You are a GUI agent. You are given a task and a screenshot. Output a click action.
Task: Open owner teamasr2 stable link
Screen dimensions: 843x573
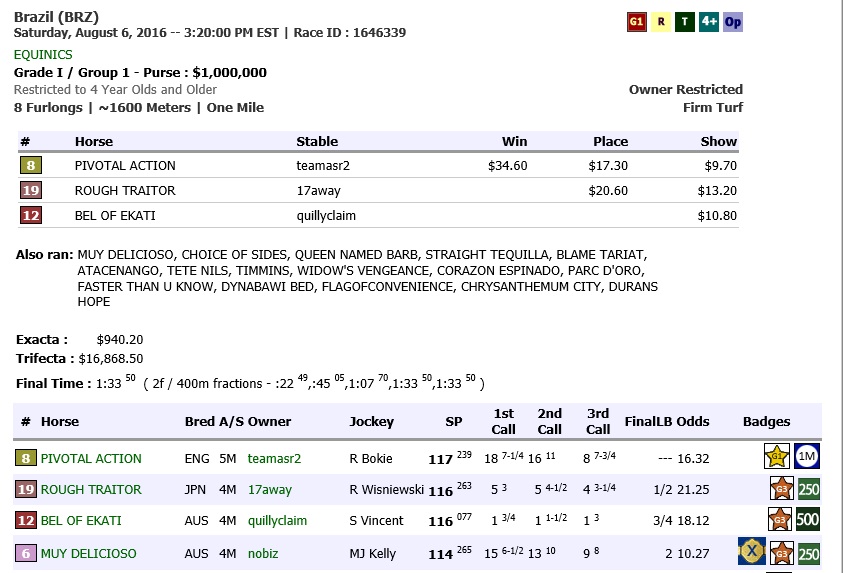274,459
